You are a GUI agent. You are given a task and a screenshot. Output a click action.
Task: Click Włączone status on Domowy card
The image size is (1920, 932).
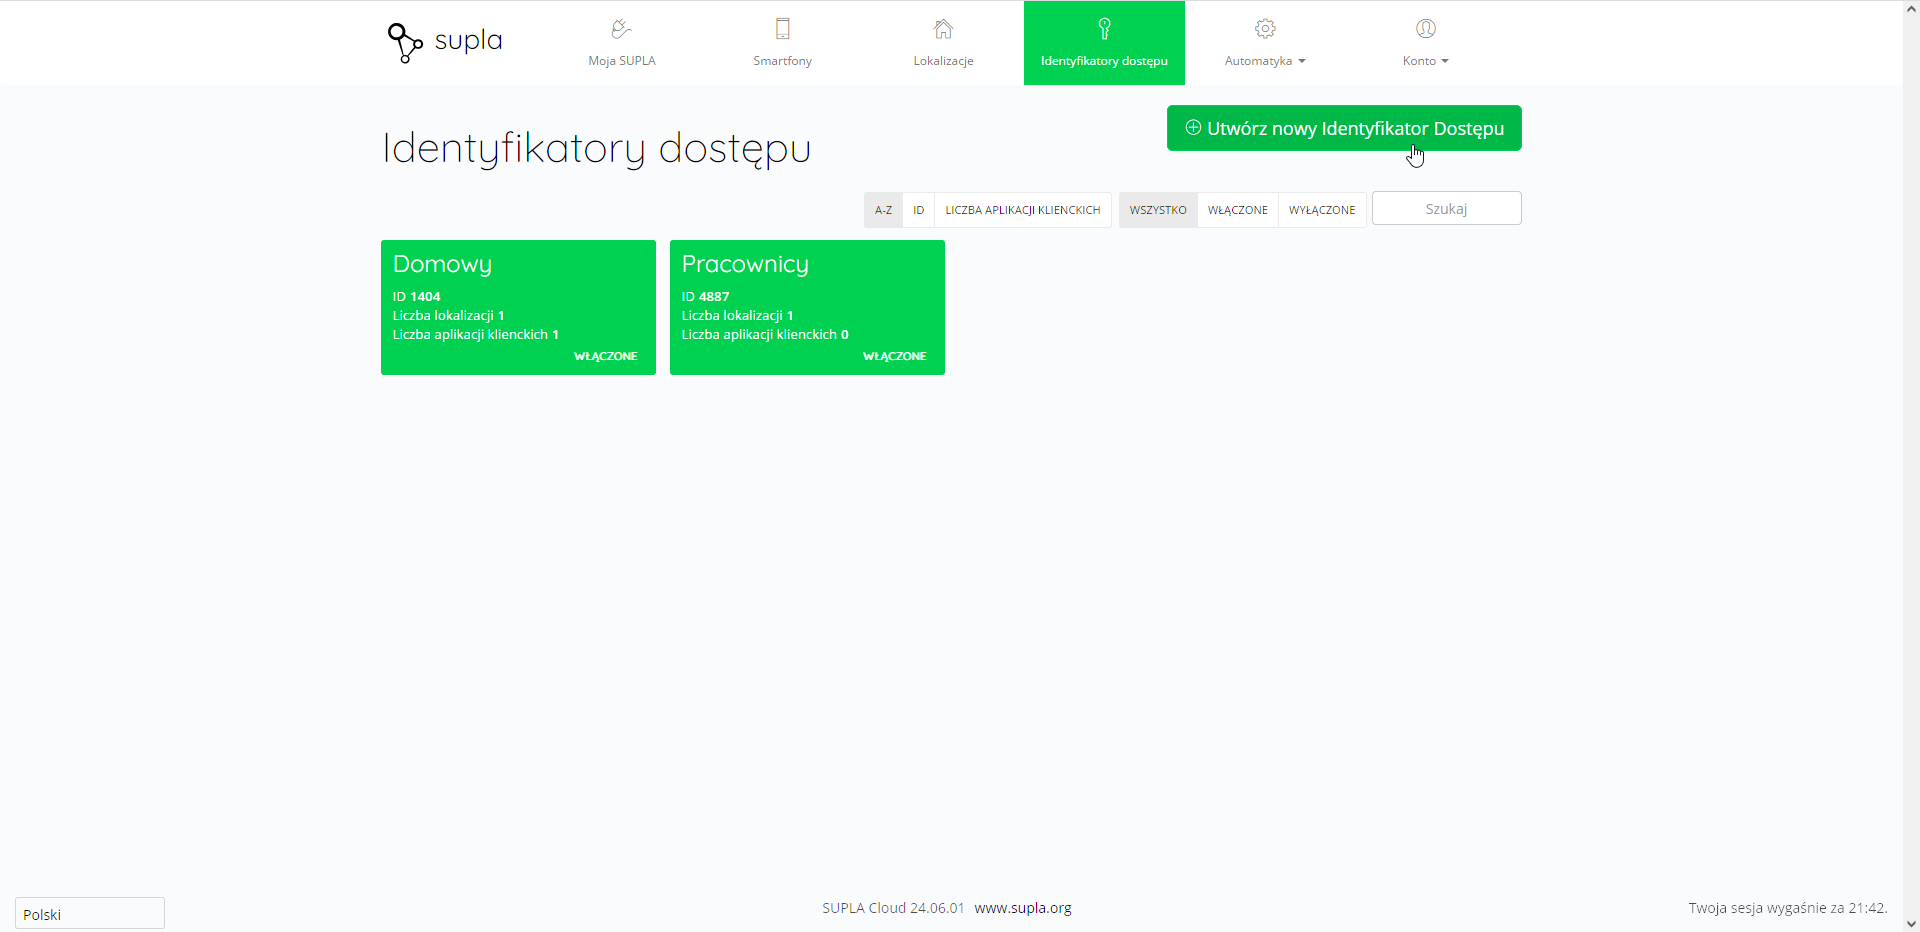(x=605, y=356)
